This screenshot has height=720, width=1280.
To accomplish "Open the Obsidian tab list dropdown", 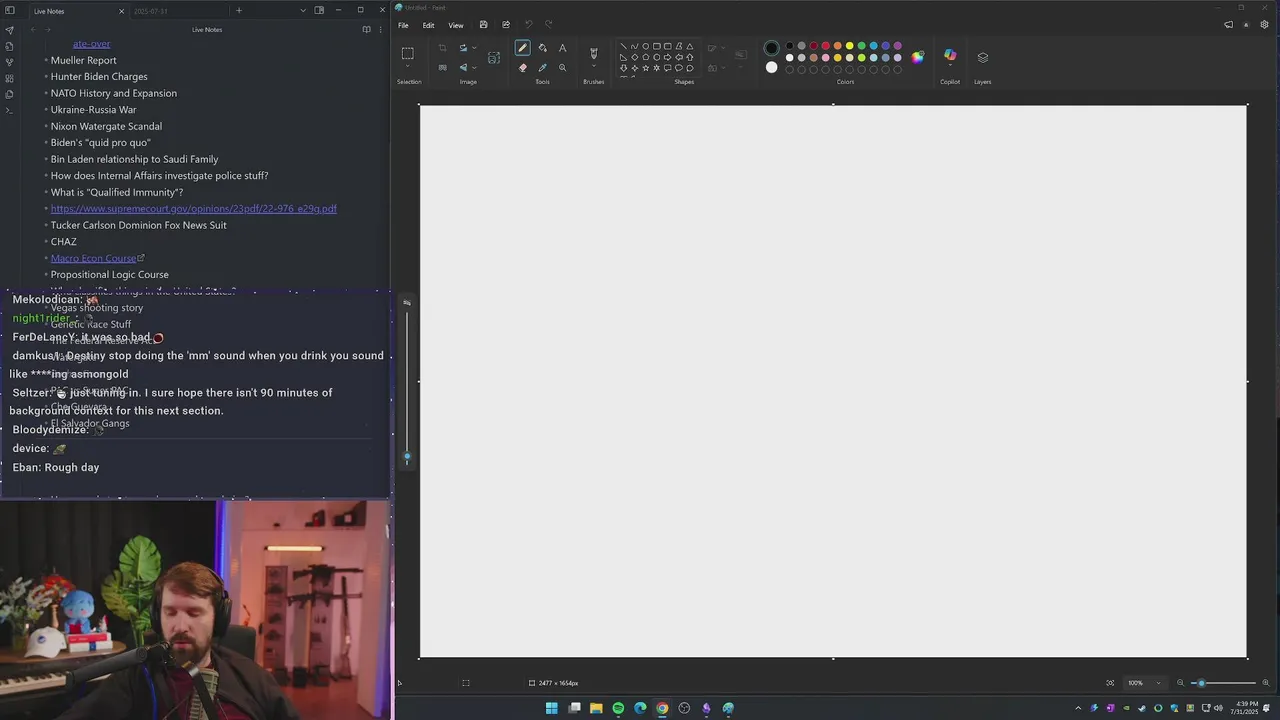I will (x=303, y=10).
